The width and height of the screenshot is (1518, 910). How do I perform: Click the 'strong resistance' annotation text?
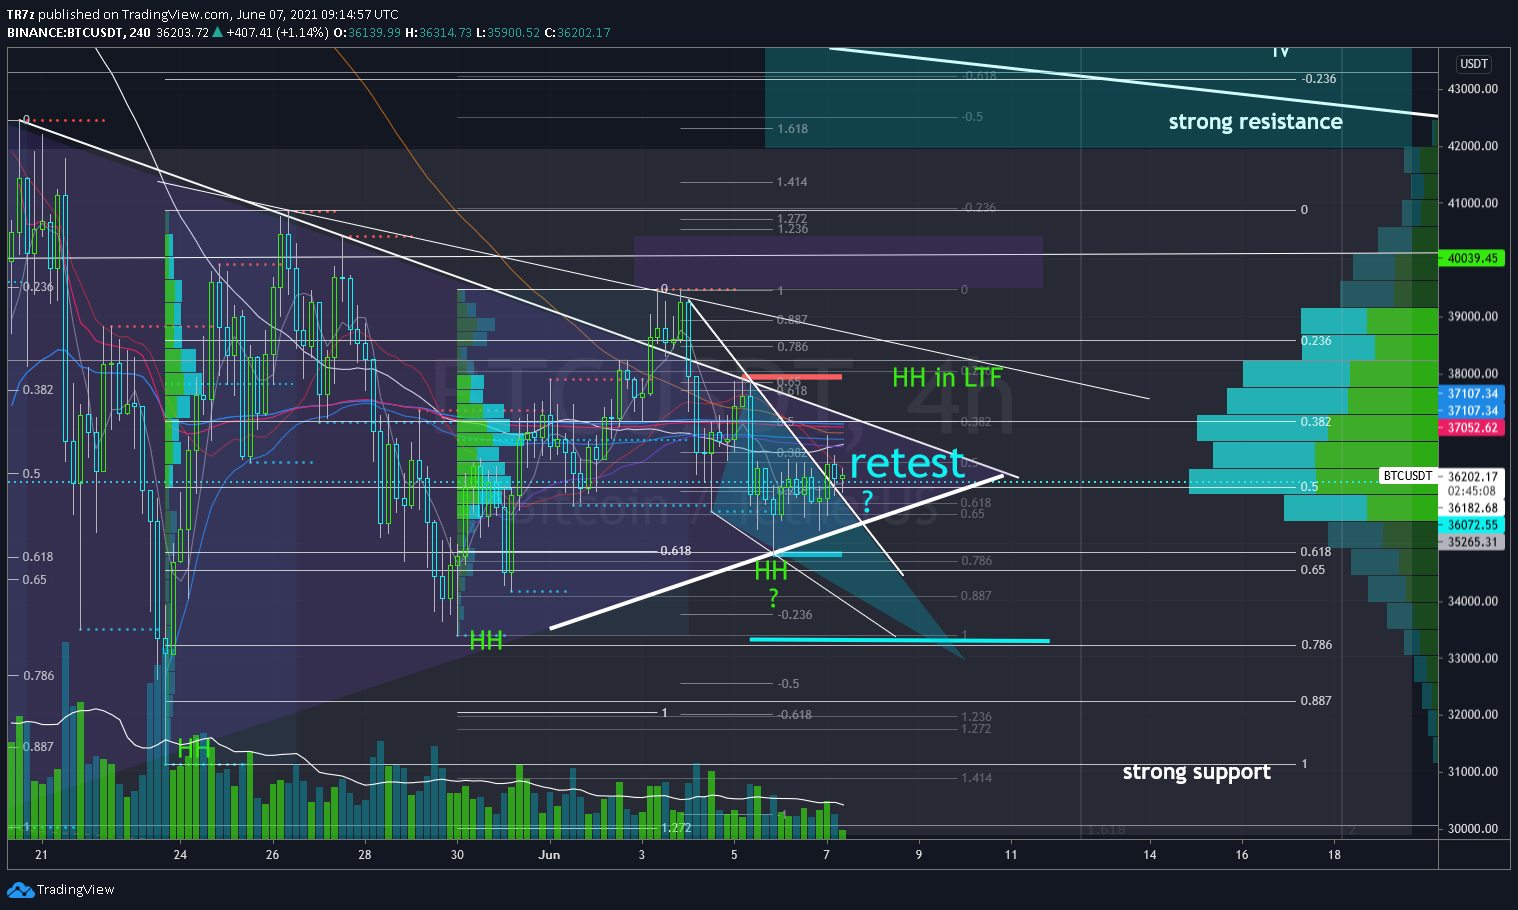(1255, 122)
